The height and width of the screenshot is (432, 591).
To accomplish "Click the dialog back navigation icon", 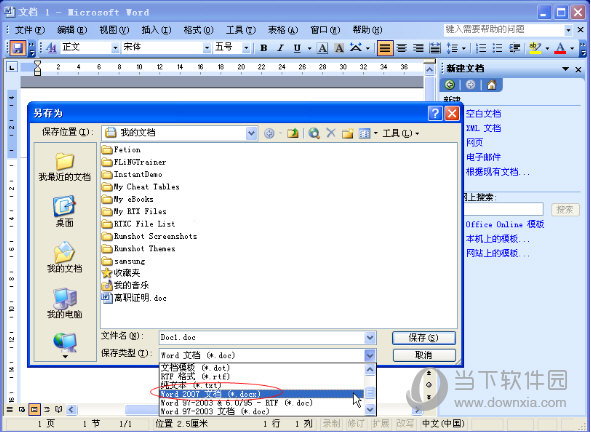I will [x=269, y=133].
